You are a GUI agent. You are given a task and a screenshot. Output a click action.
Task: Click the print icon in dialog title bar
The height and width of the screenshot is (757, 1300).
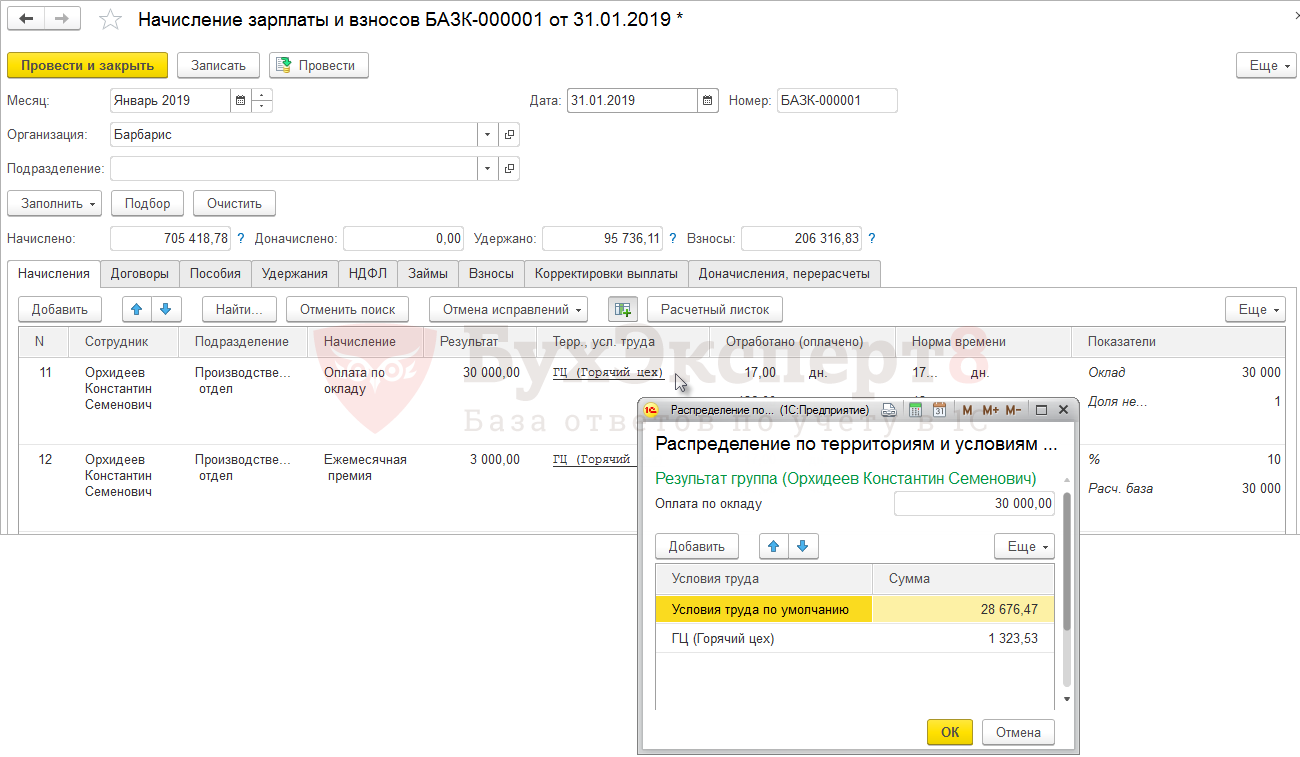[888, 410]
